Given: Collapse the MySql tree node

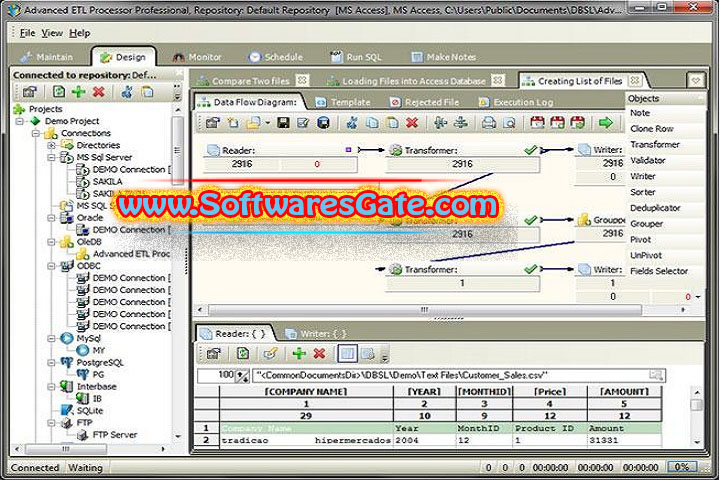Looking at the screenshot, I should click(x=51, y=339).
